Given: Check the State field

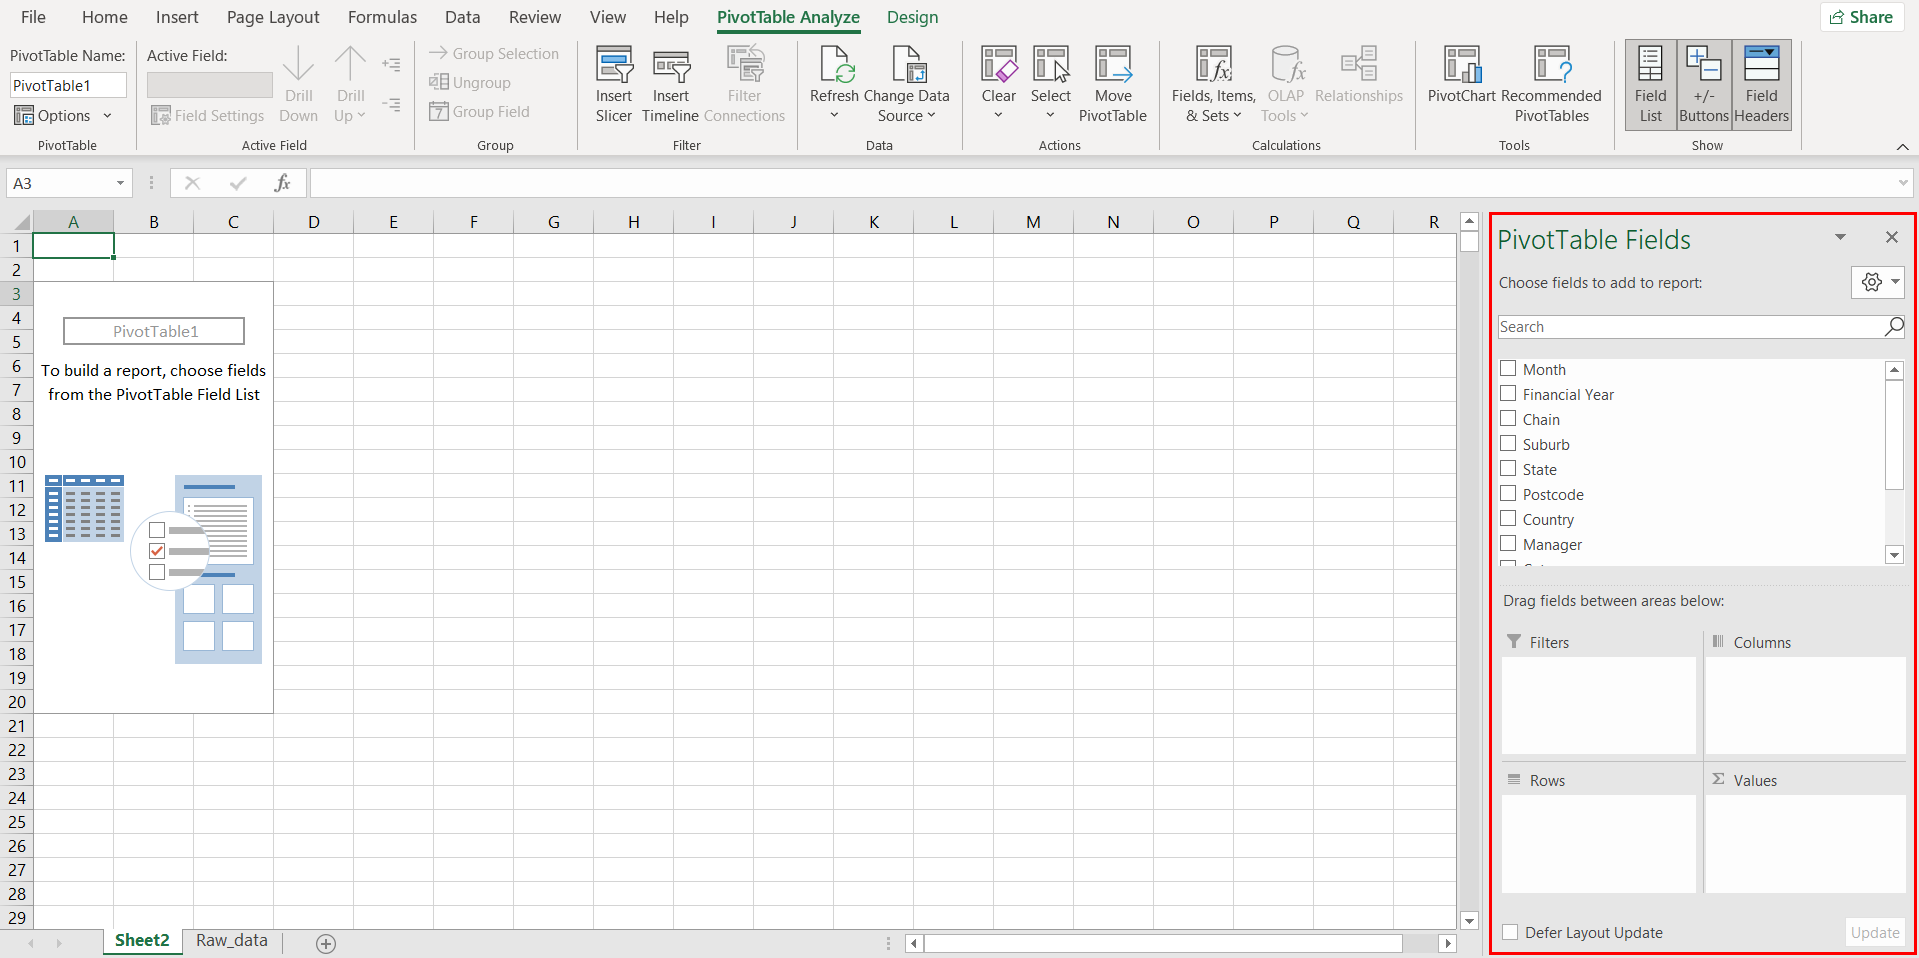Looking at the screenshot, I should [x=1508, y=469].
